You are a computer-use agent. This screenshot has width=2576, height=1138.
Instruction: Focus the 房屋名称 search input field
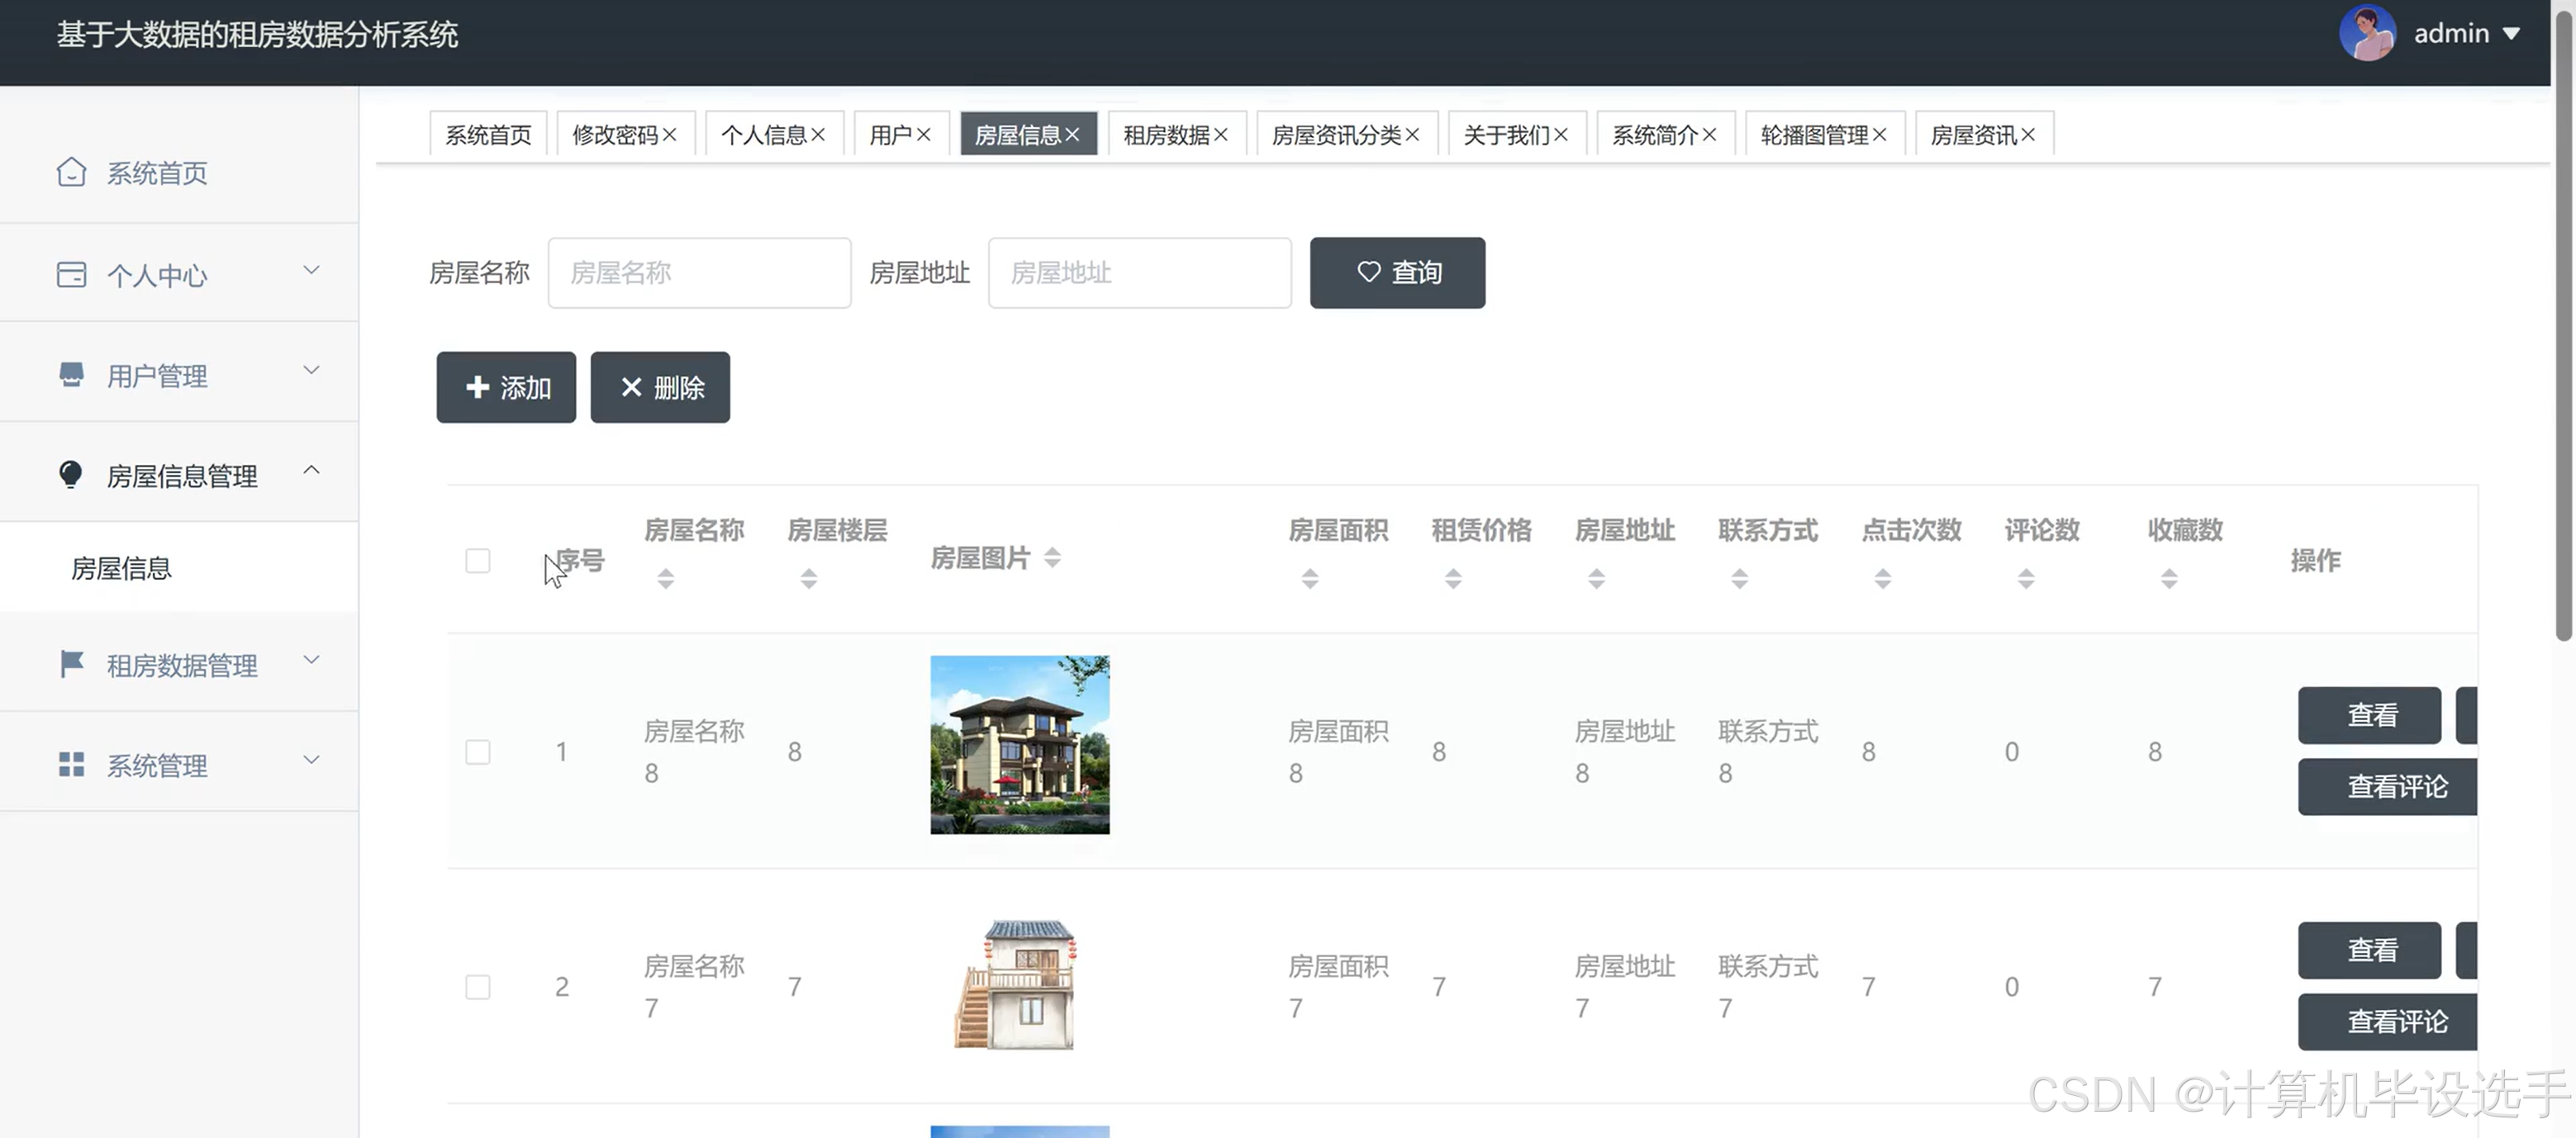tap(699, 272)
